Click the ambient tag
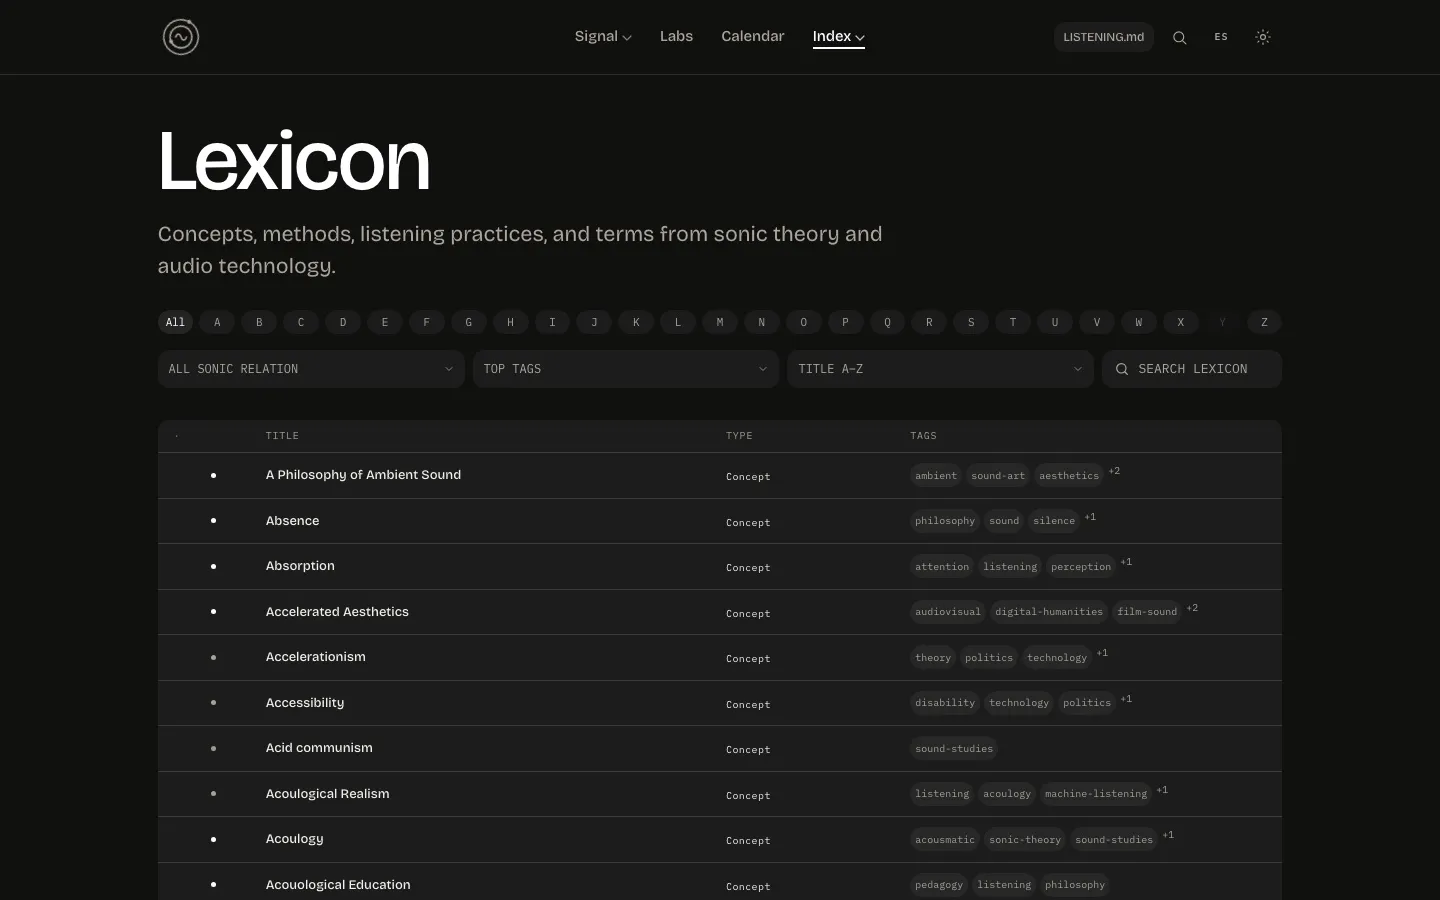 click(x=936, y=476)
